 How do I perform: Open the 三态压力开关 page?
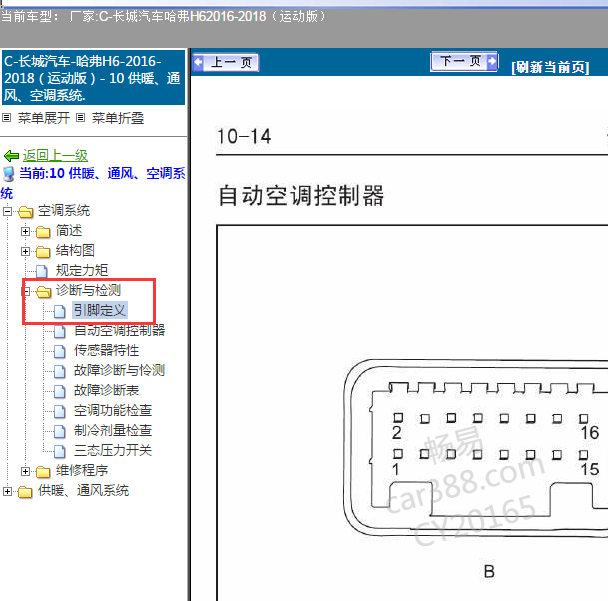113,450
